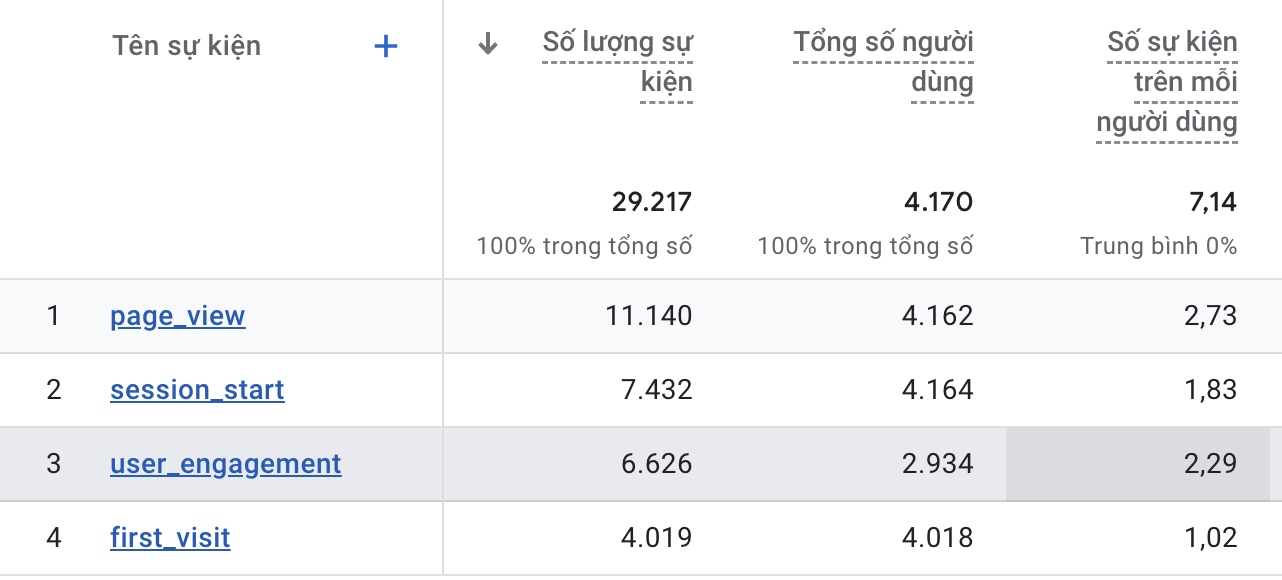Open the session_start event link
The height and width of the screenshot is (580, 1282).
[x=197, y=390]
